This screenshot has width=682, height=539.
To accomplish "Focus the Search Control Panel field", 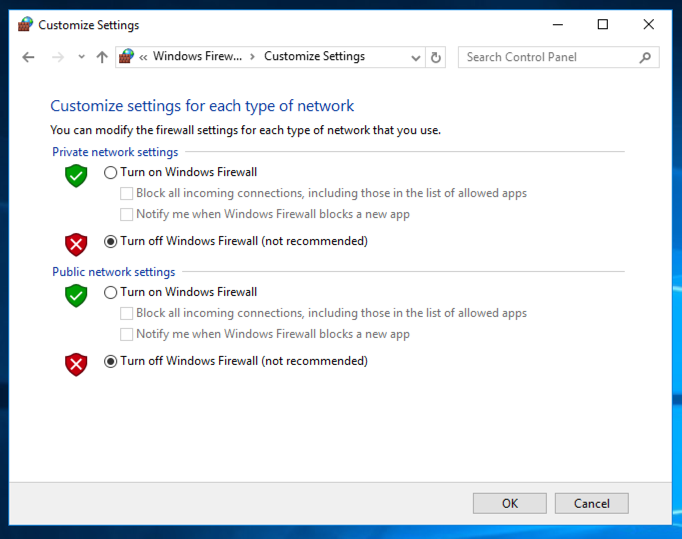I will tap(548, 58).
